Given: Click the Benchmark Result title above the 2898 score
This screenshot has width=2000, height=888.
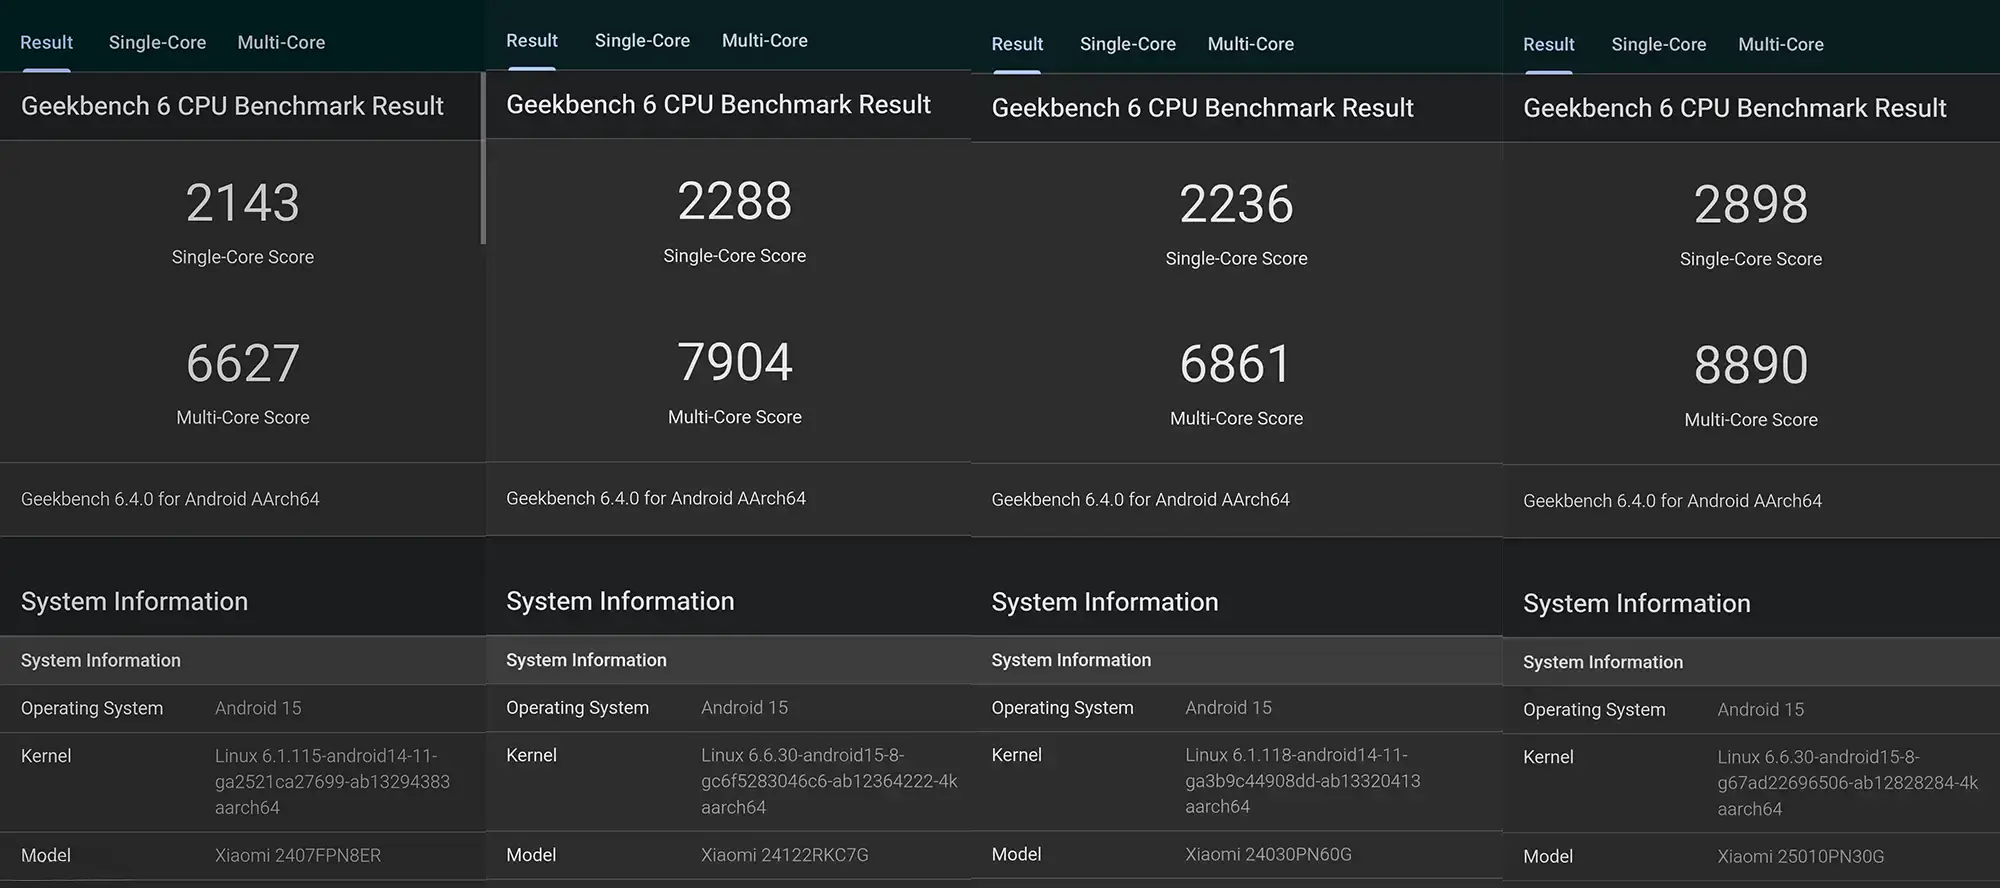Looking at the screenshot, I should coord(1735,108).
